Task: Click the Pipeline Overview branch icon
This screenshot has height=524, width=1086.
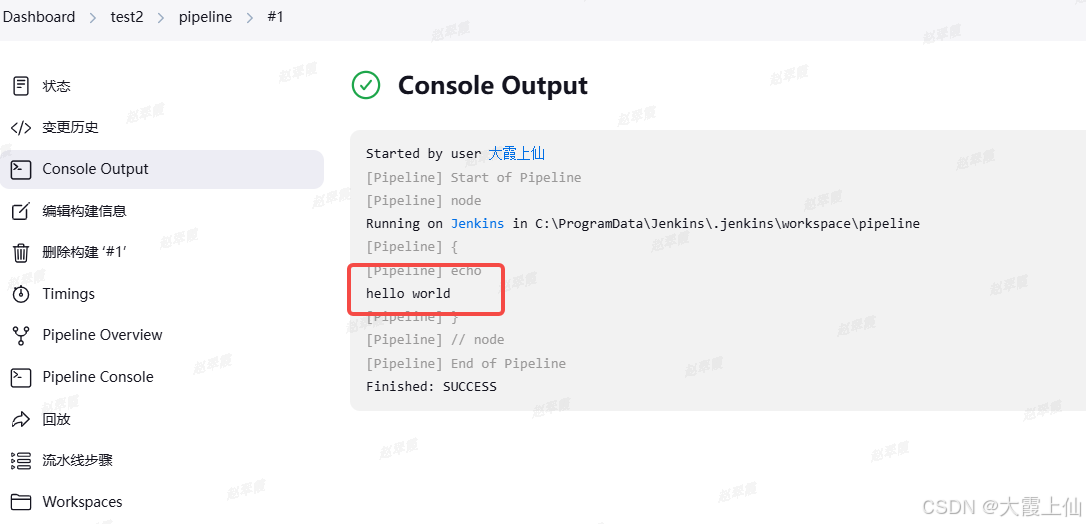Action: tap(21, 335)
